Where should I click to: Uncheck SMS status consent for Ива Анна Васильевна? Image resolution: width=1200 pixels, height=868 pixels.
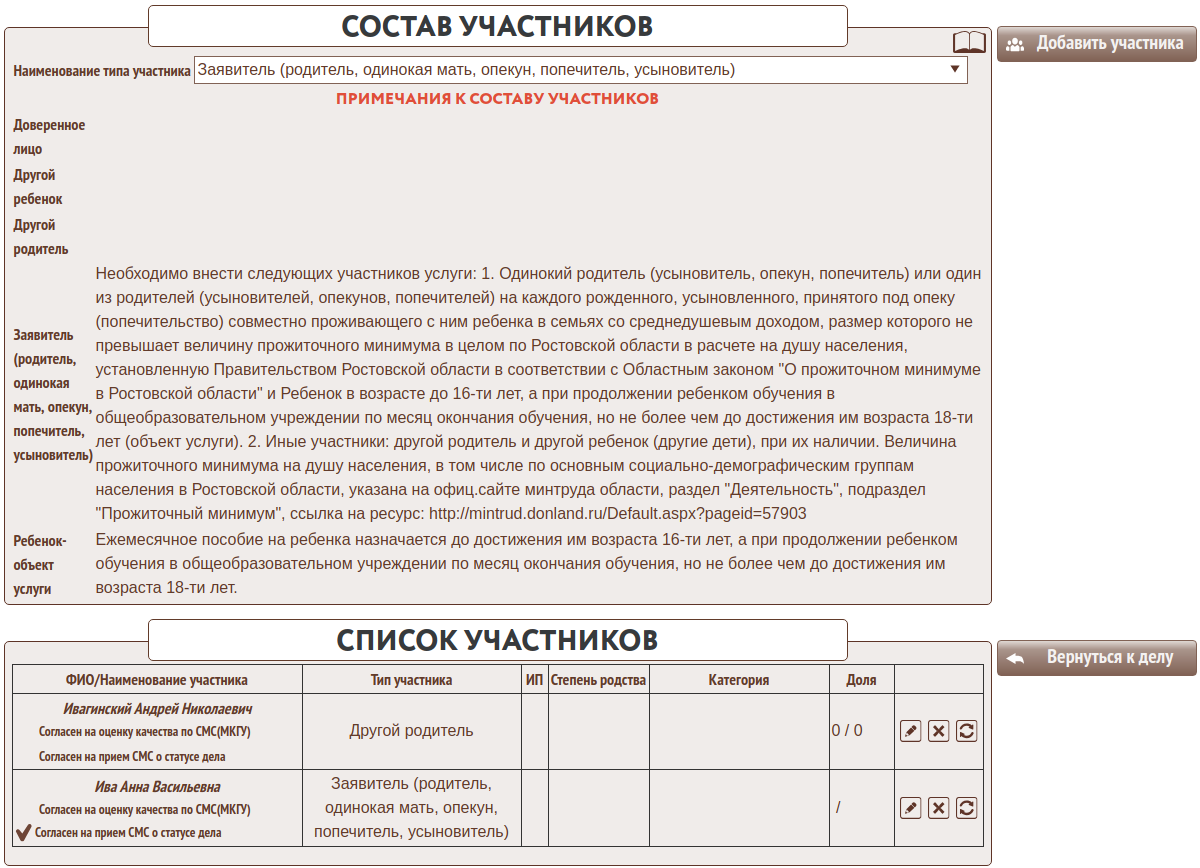(24, 832)
